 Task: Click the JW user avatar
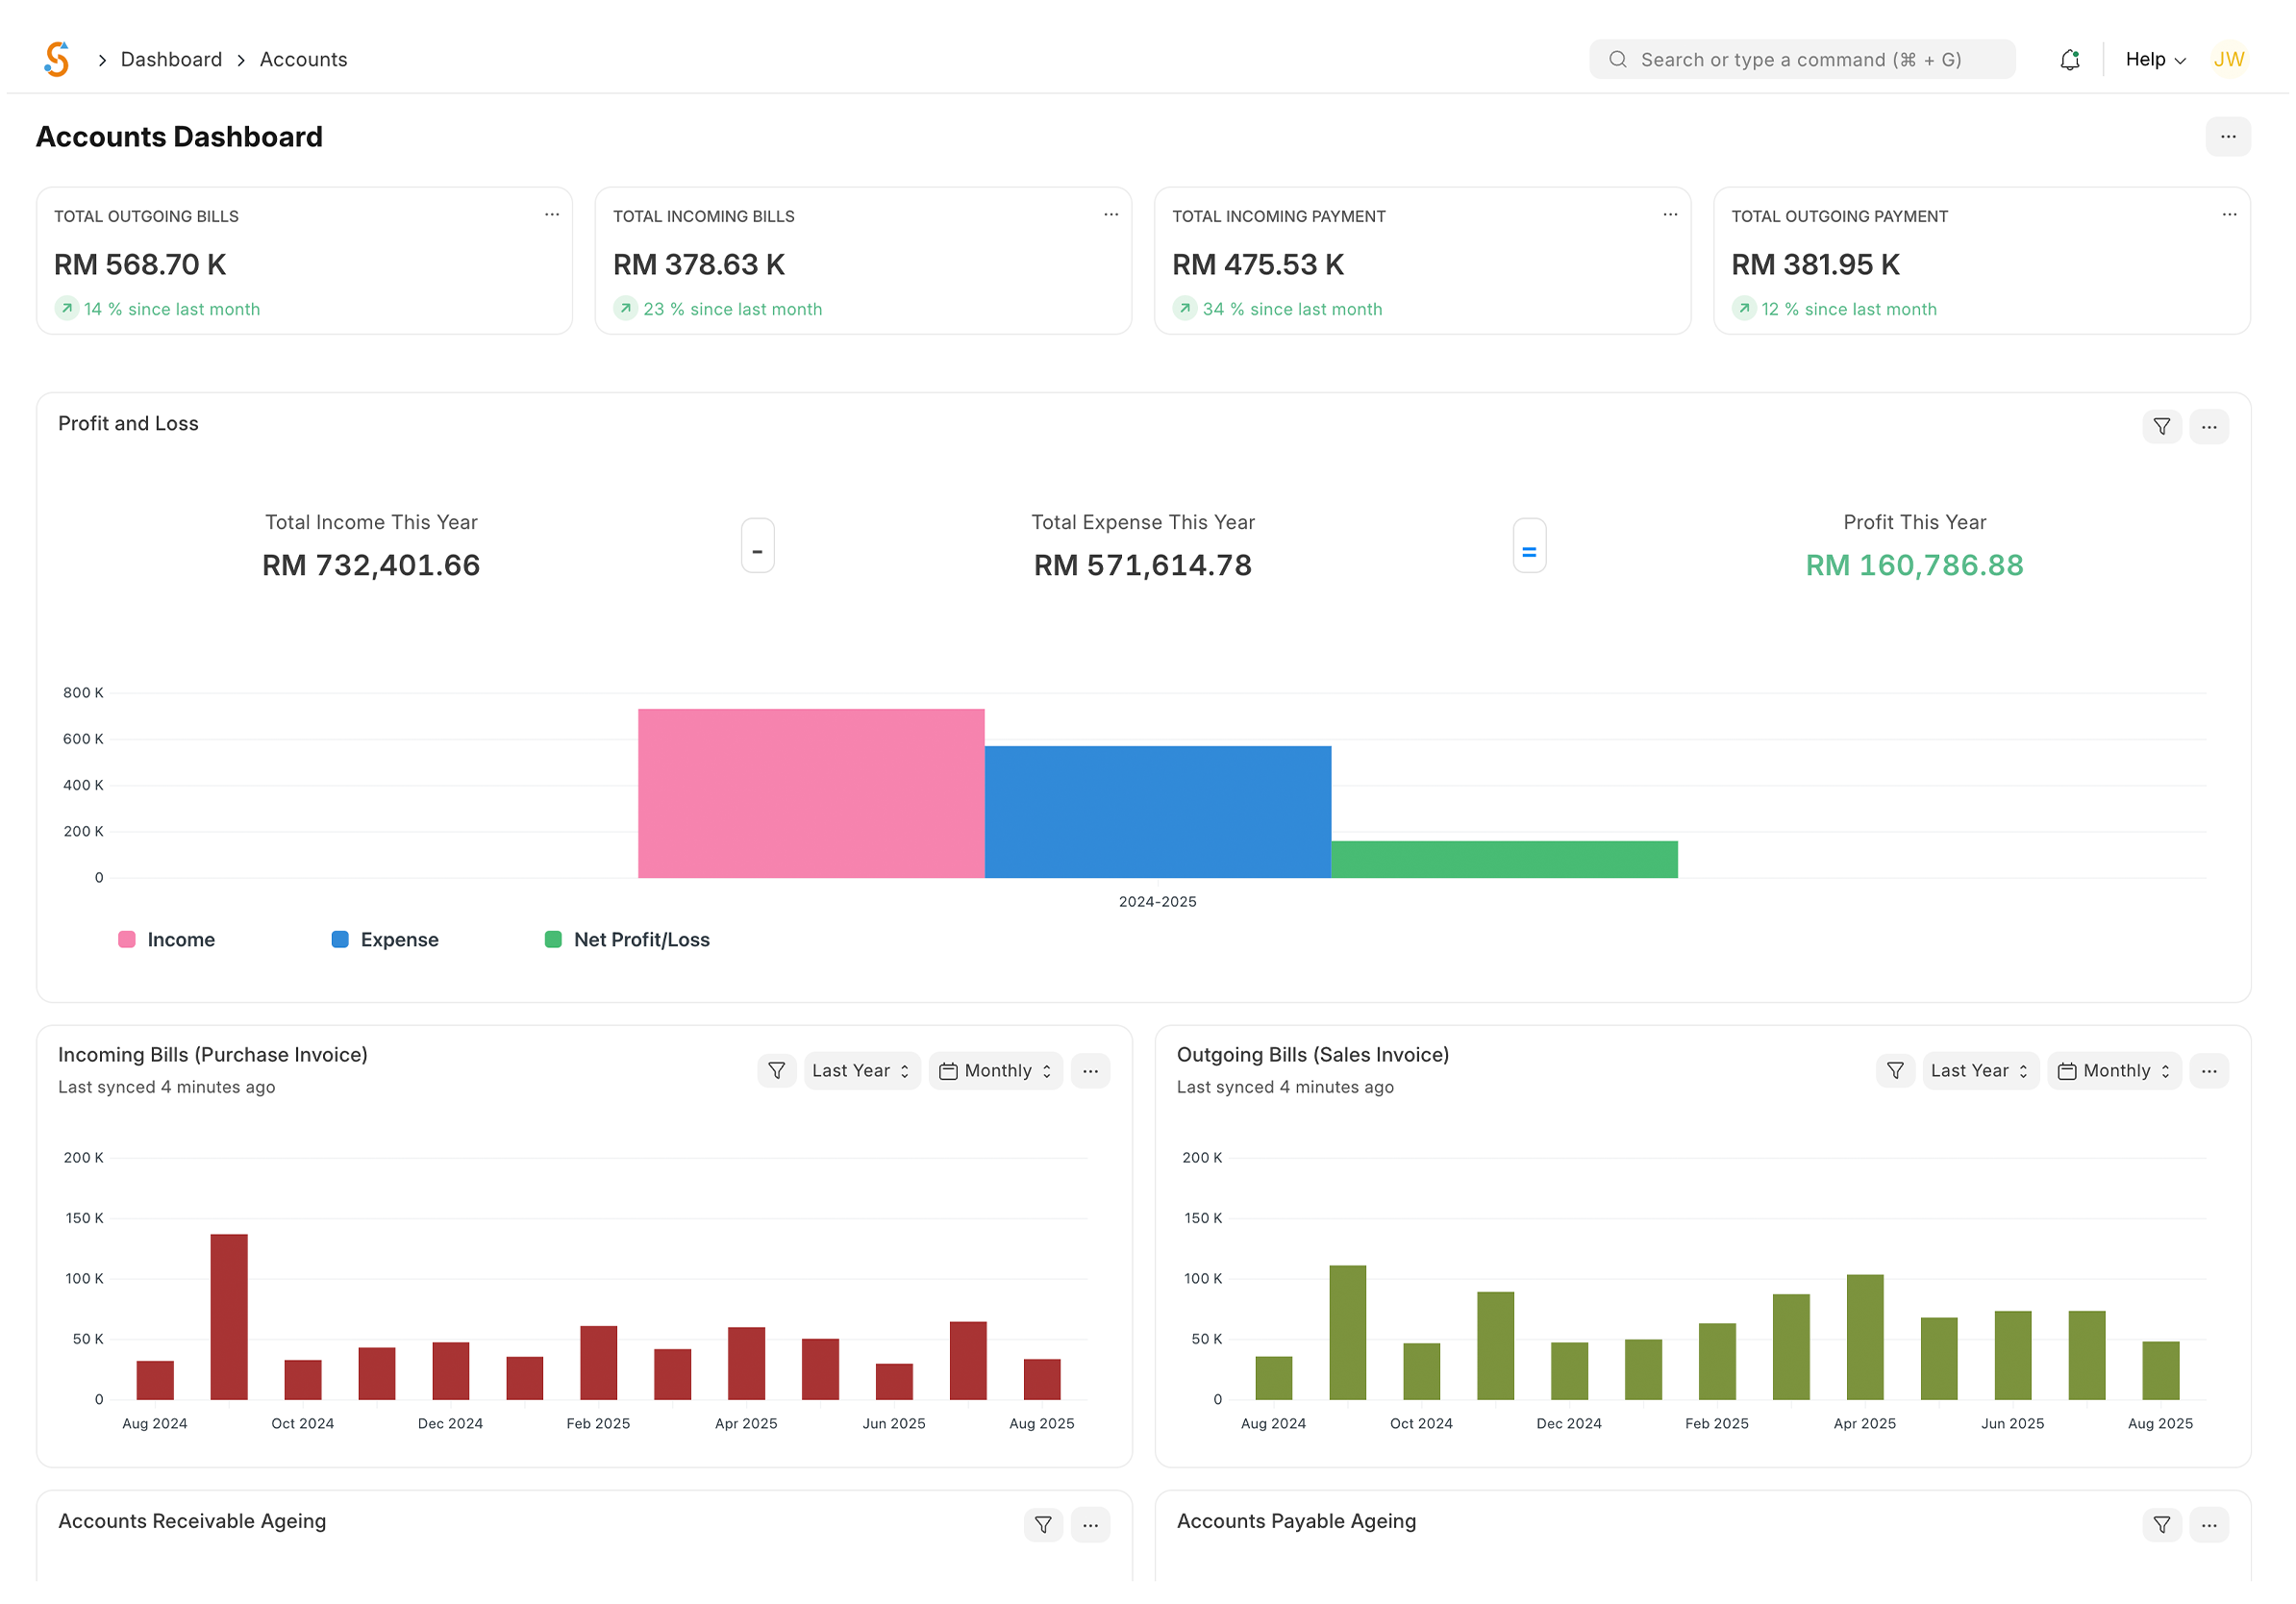[x=2228, y=59]
